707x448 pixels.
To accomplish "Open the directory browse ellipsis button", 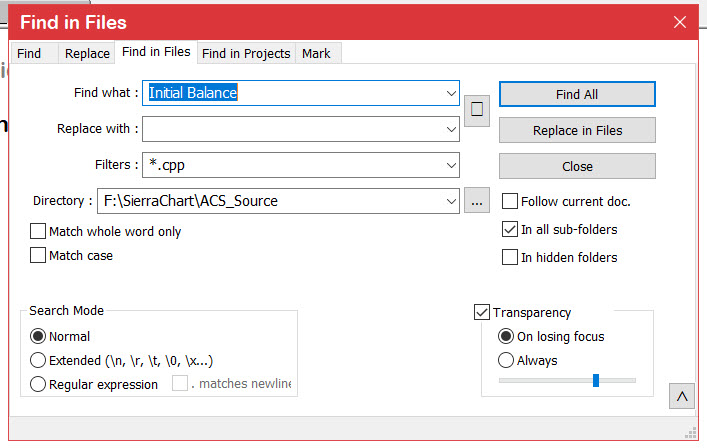I will (x=476, y=201).
